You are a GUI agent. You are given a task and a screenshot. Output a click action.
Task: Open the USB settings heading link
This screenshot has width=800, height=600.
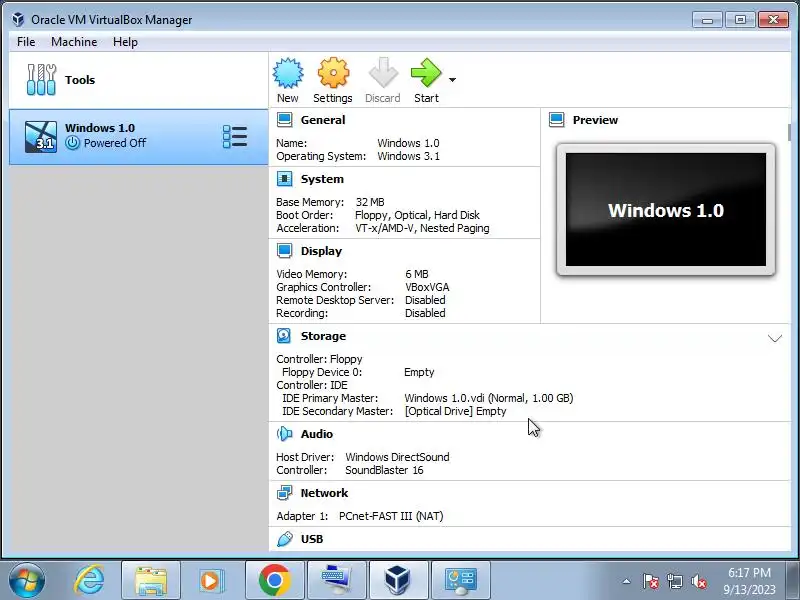312,539
